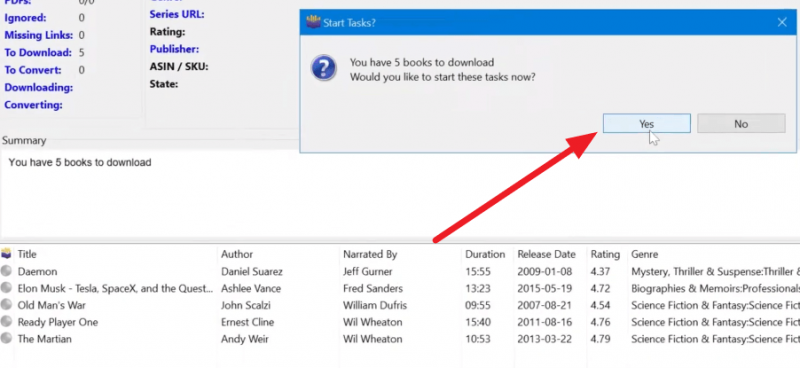800x368 pixels.
Task: Sort the list by Release Date header
Action: [546, 254]
